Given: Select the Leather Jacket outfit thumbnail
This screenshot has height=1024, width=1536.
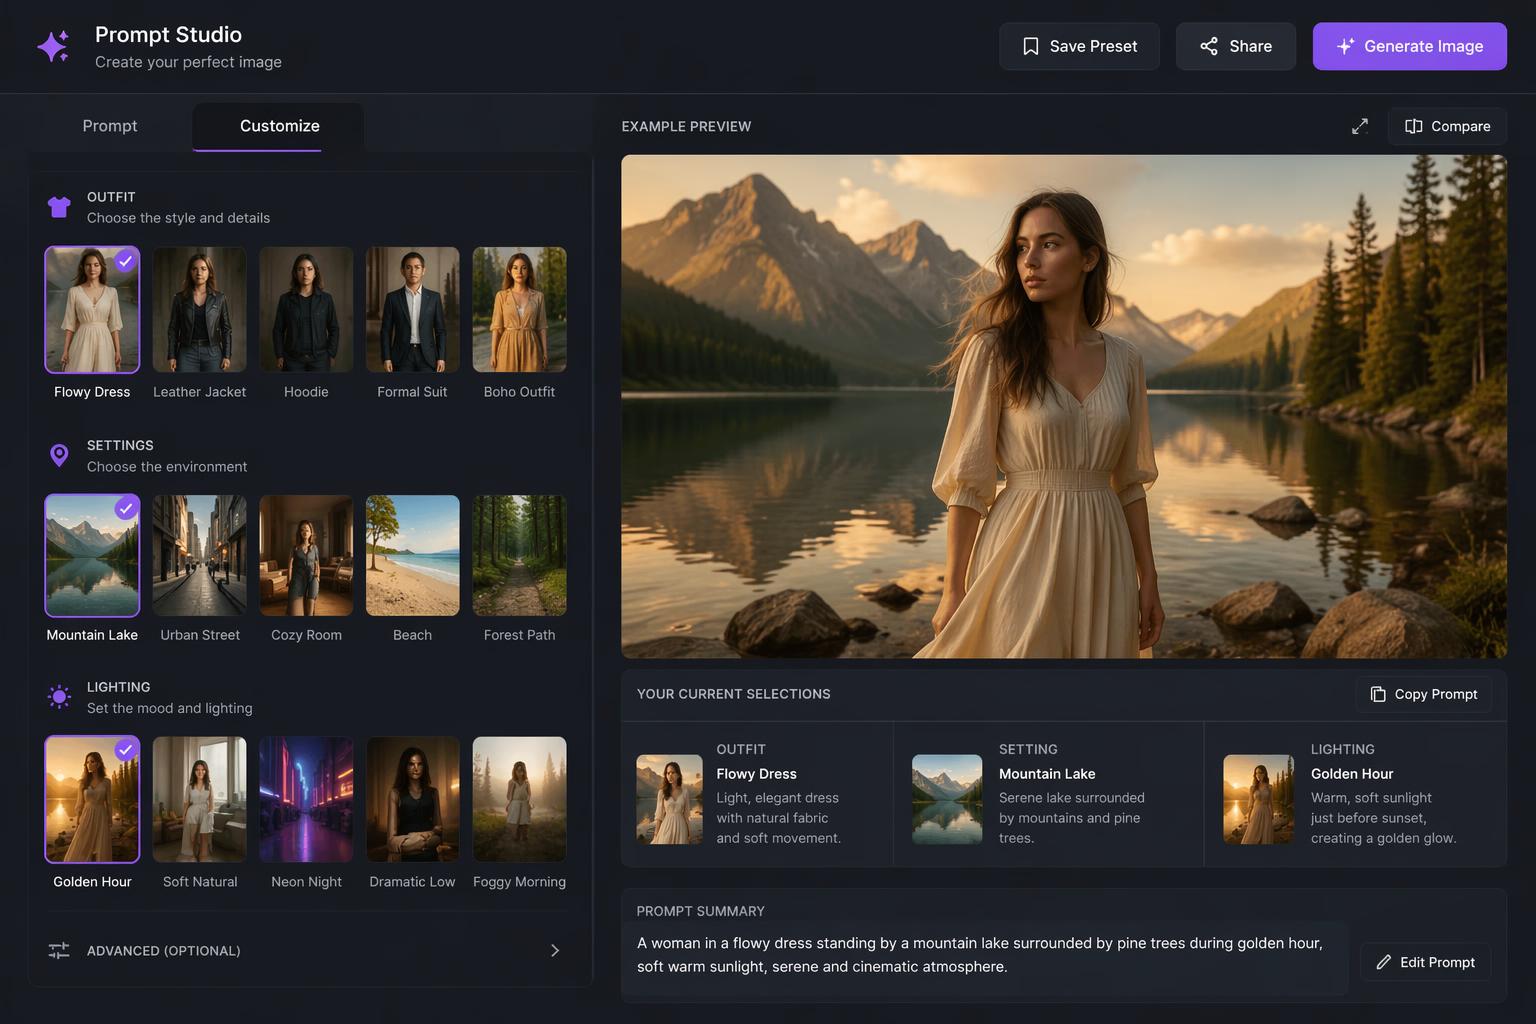Looking at the screenshot, I should [x=199, y=310].
